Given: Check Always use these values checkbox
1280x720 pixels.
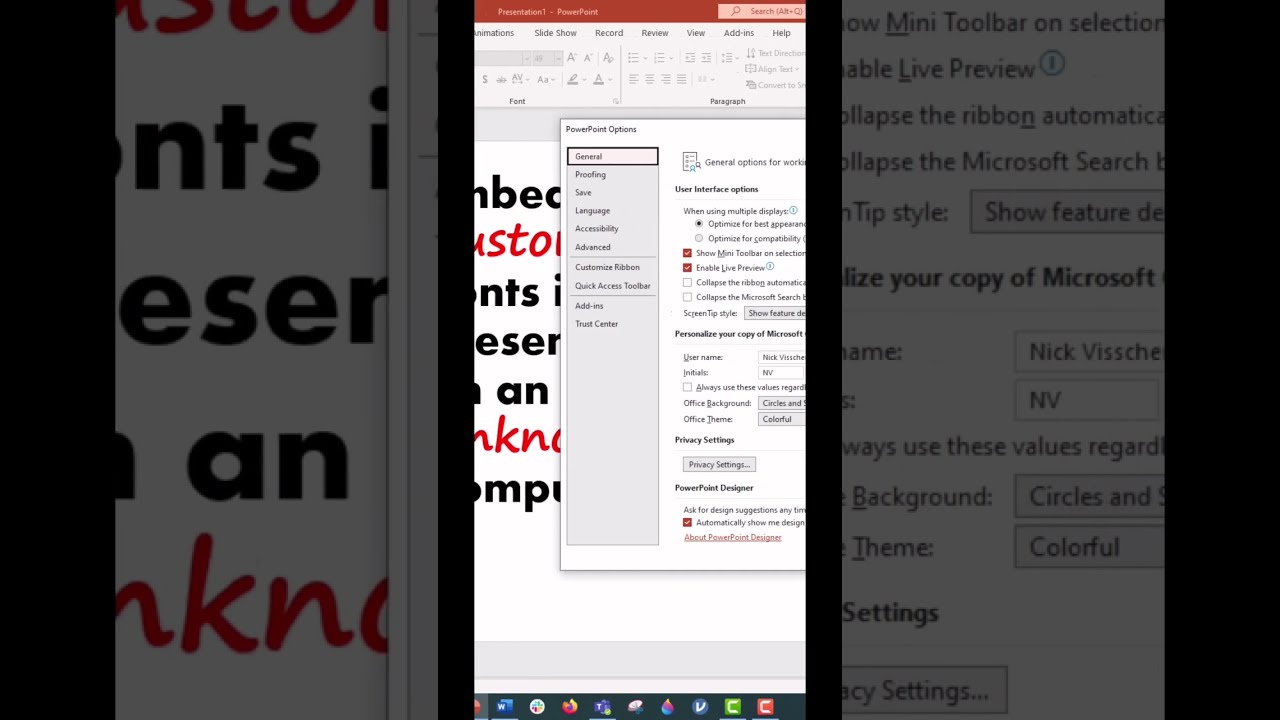Looking at the screenshot, I should pyautogui.click(x=687, y=387).
